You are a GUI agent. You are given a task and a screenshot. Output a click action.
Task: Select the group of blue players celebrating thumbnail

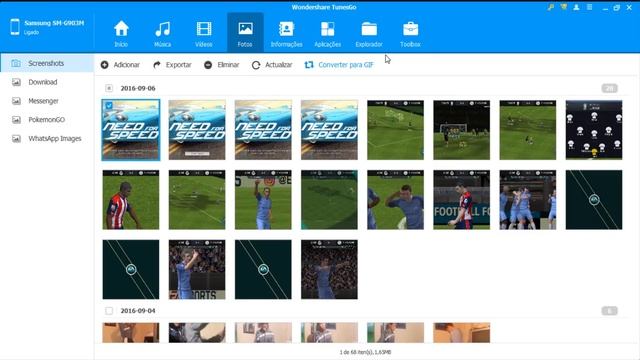[x=528, y=200]
